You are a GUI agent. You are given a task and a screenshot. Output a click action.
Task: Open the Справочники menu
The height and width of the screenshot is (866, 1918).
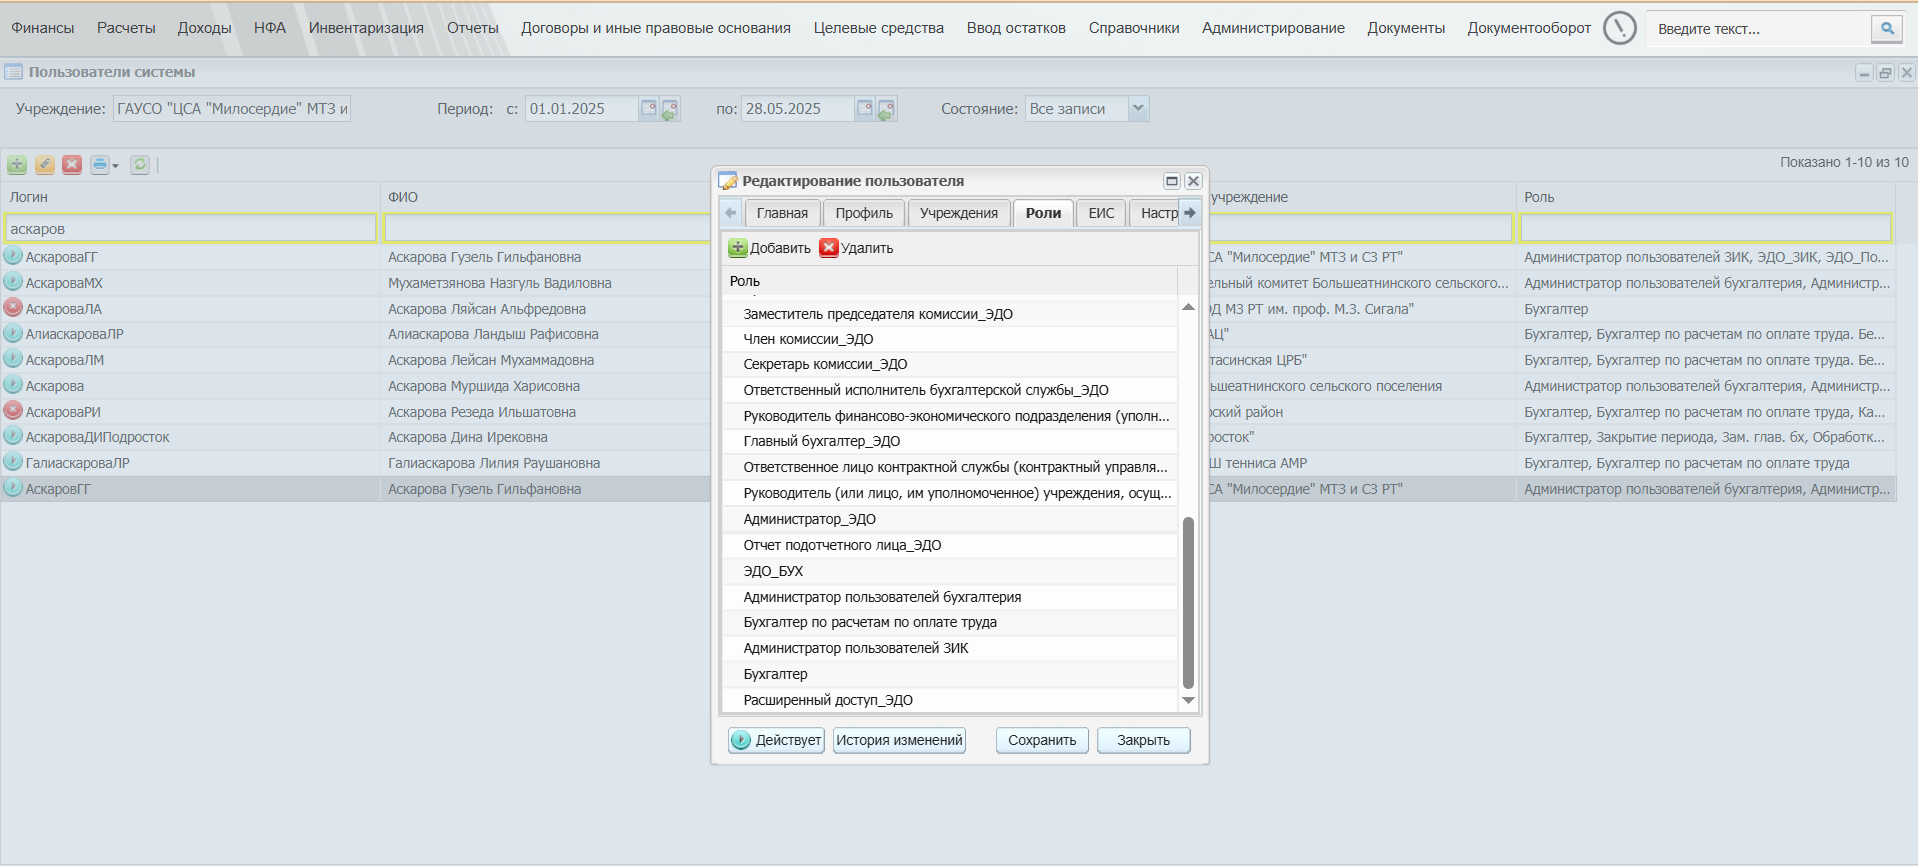[1134, 28]
